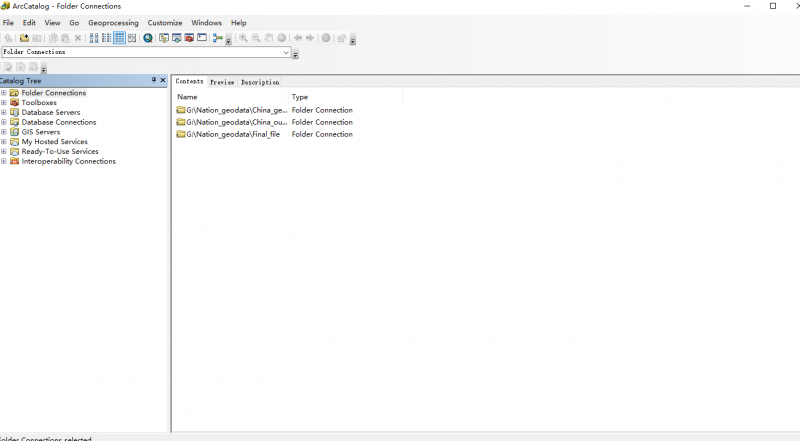Viewport: 800px width, 441px height.
Task: Switch contents to Thumbnails view
Action: (x=131, y=38)
